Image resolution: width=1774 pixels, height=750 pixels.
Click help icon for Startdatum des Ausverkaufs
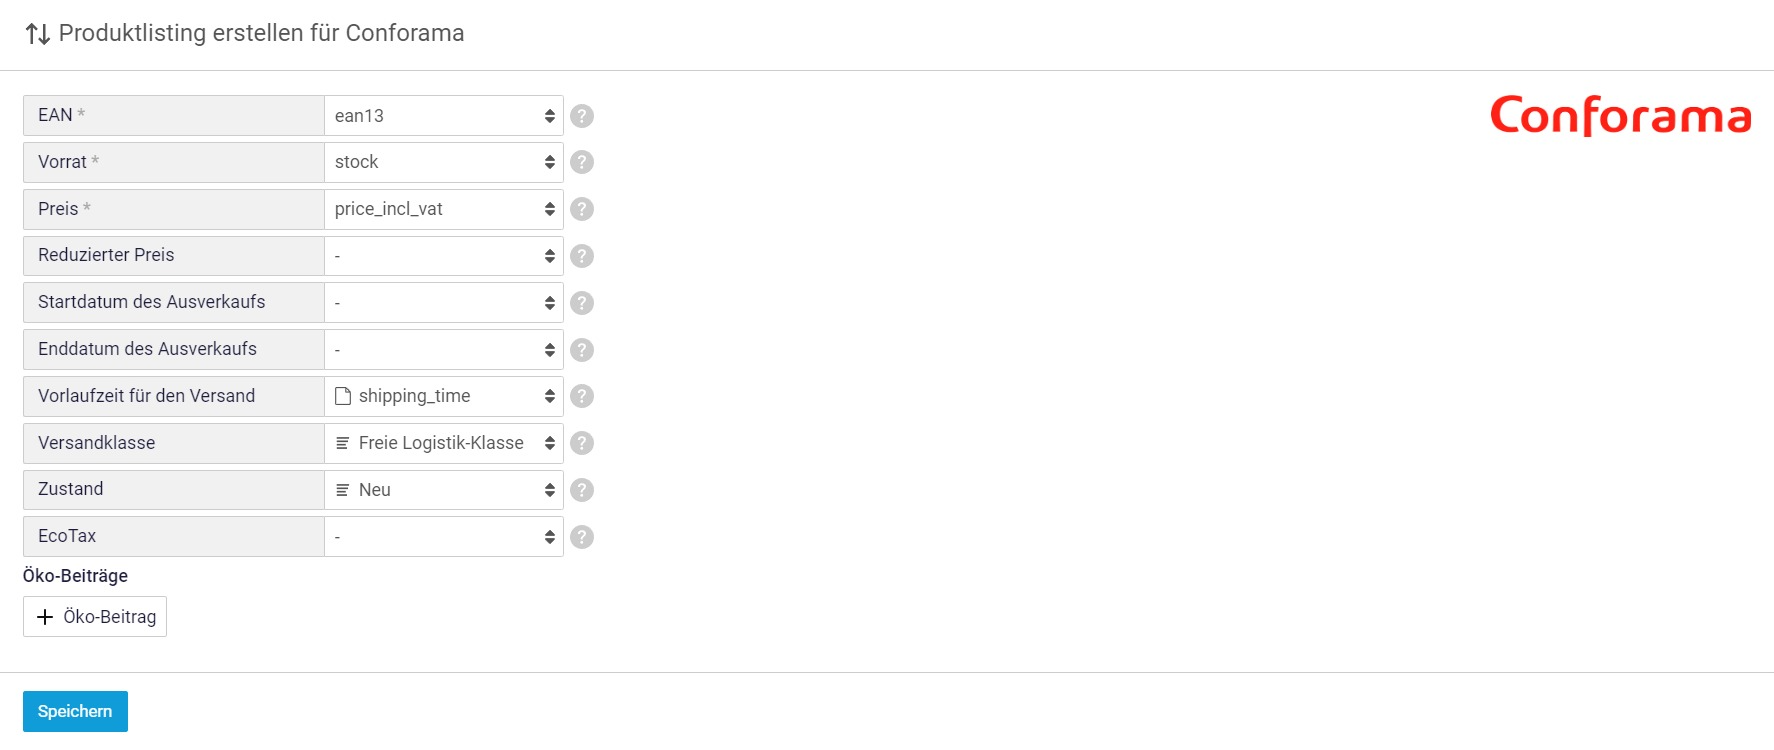[x=582, y=303]
